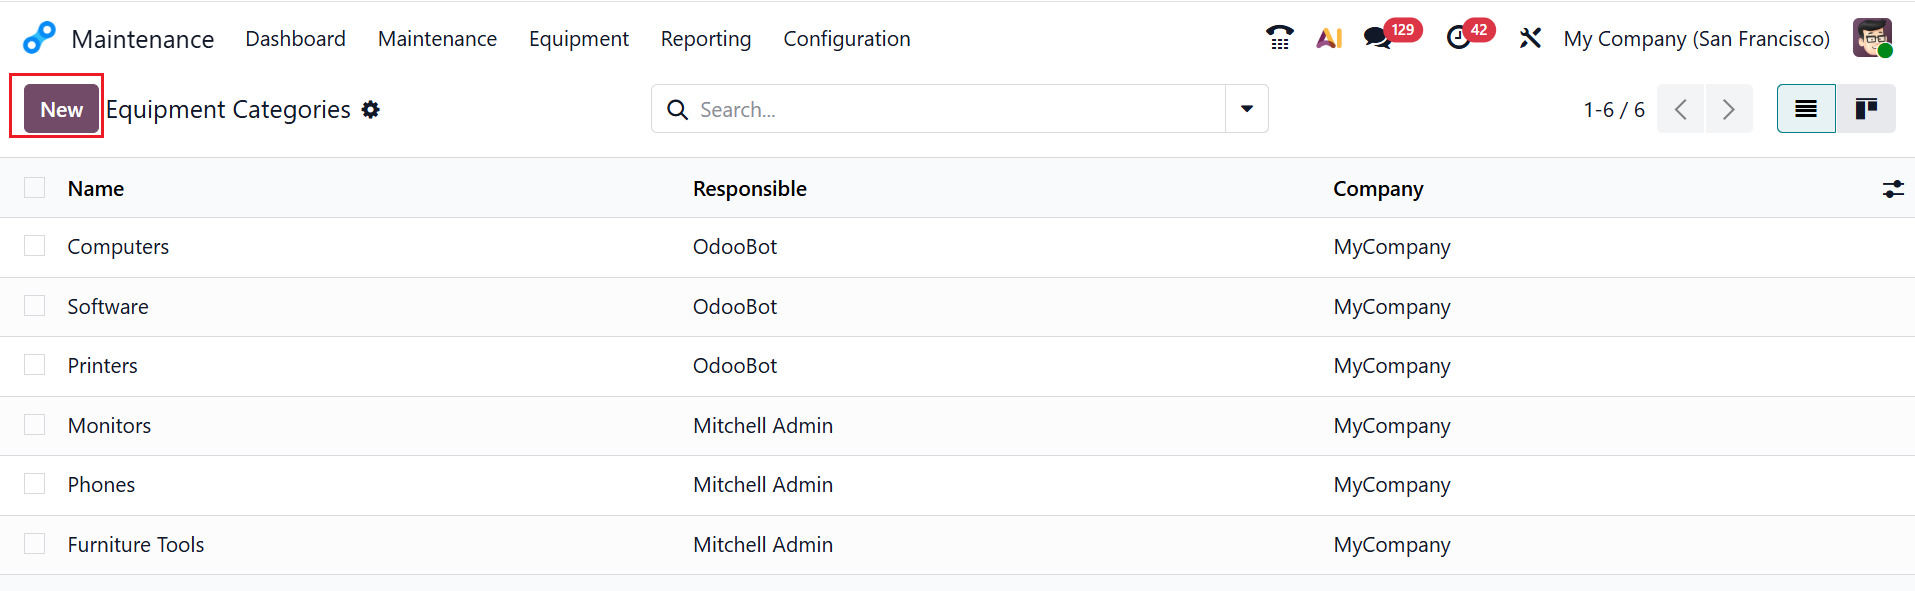
Task: Launch the AI assistant icon
Action: 1329,38
